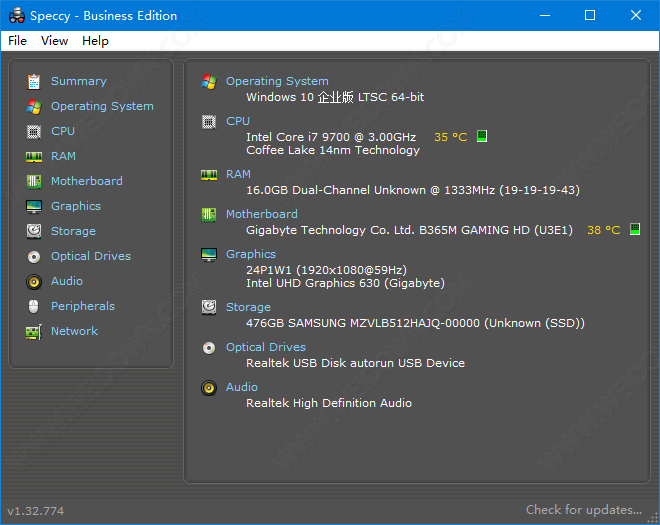
Task: Click the Motherboard heading link in summary
Action: coord(262,214)
